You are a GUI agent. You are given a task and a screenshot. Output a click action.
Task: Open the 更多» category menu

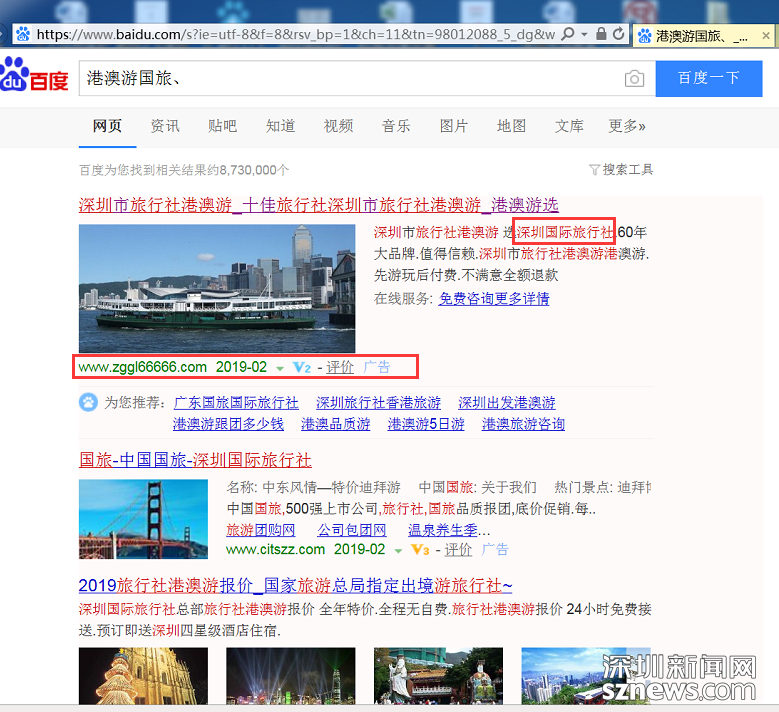tap(626, 126)
